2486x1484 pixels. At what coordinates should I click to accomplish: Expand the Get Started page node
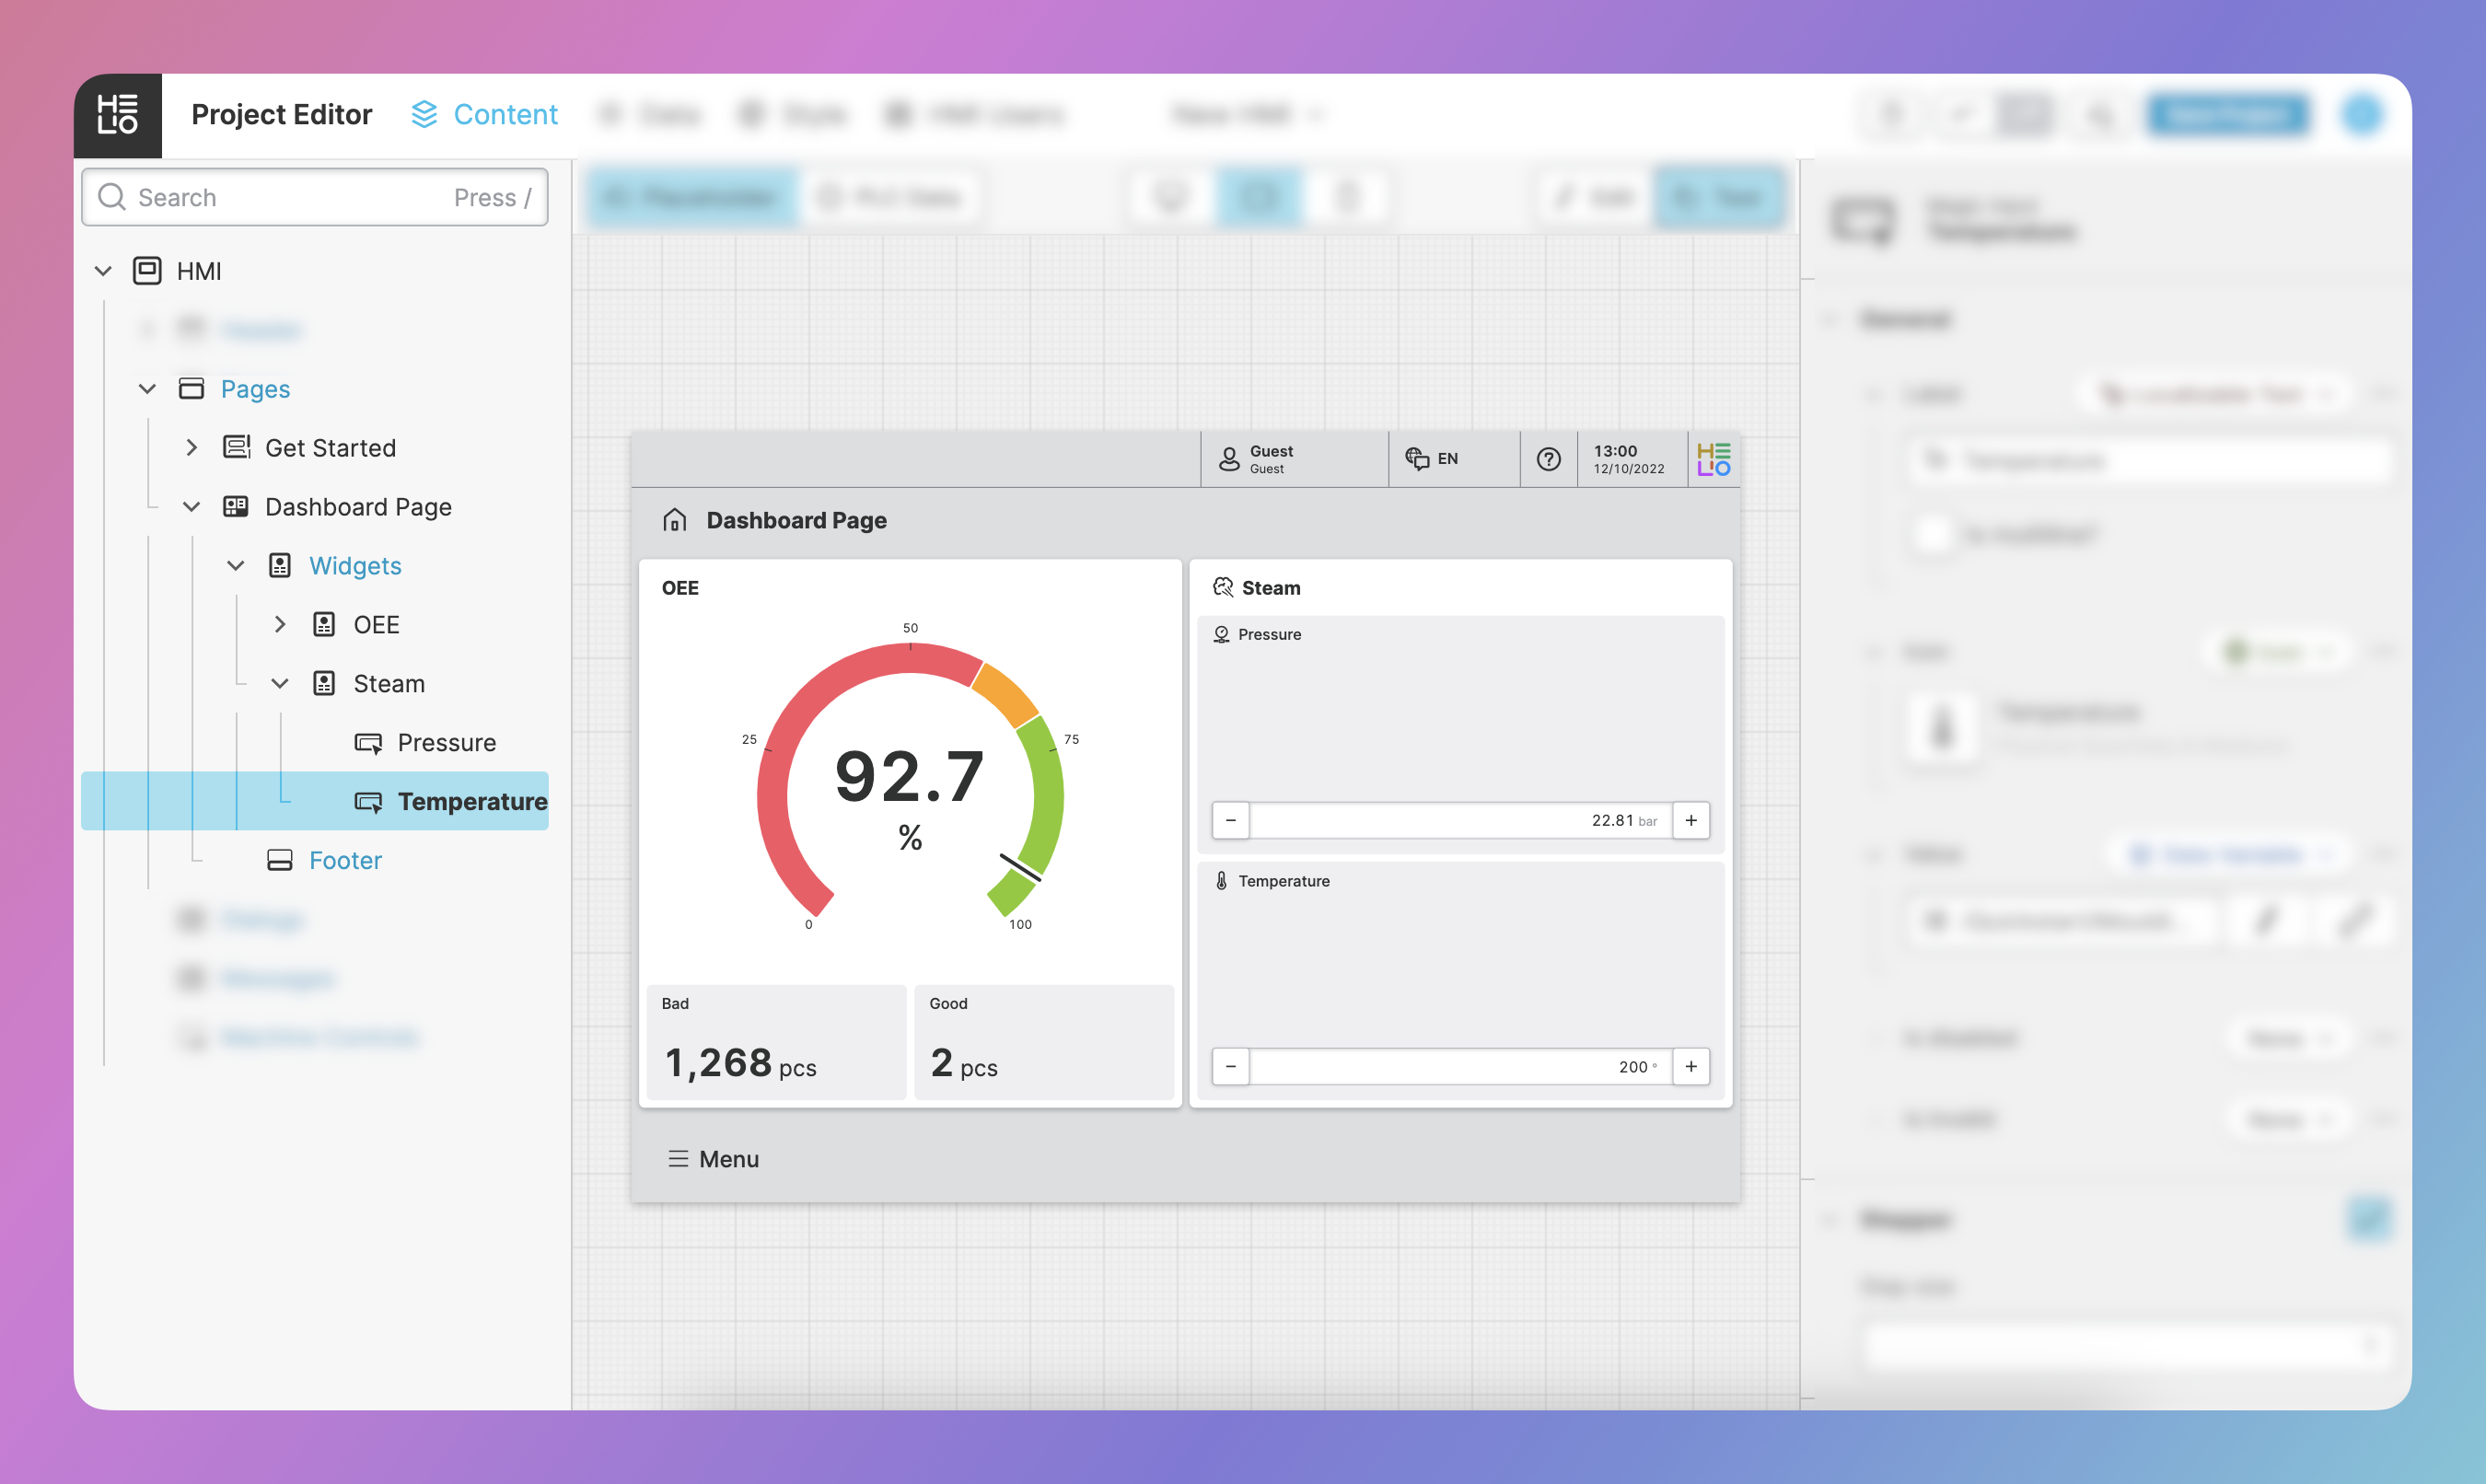[191, 448]
